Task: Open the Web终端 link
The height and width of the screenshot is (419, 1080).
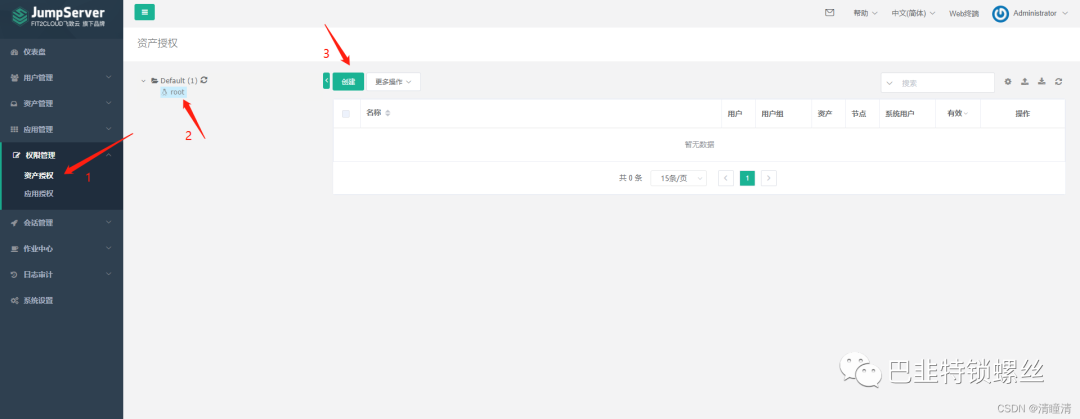Action: [964, 13]
